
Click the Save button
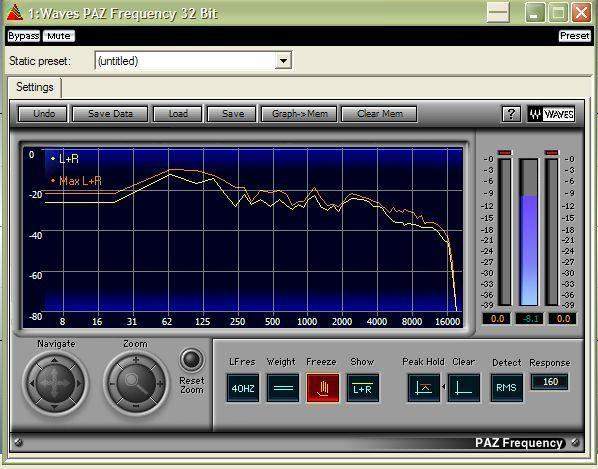[232, 114]
